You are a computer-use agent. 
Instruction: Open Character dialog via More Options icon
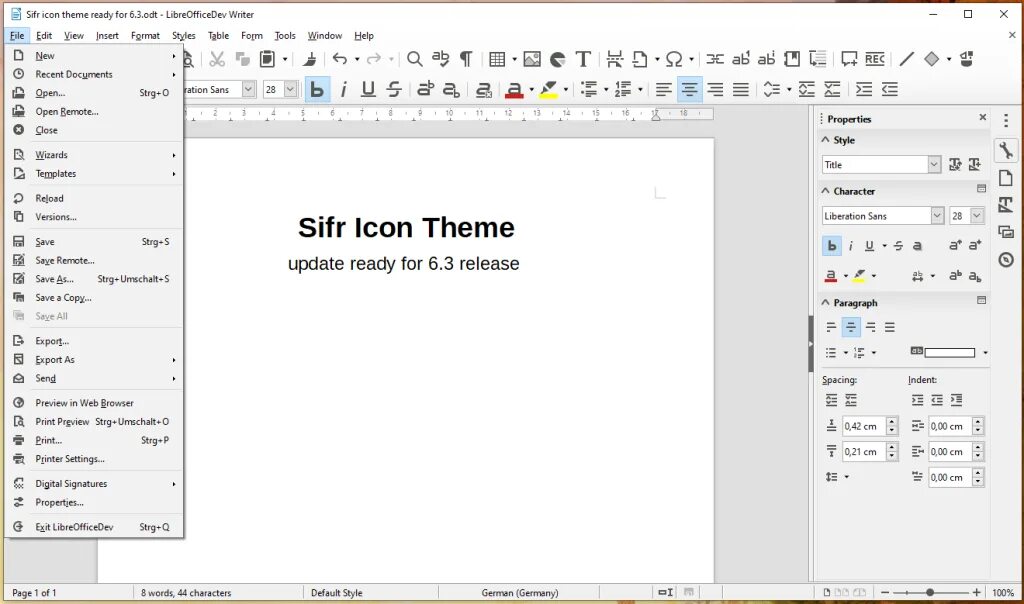[x=981, y=189]
